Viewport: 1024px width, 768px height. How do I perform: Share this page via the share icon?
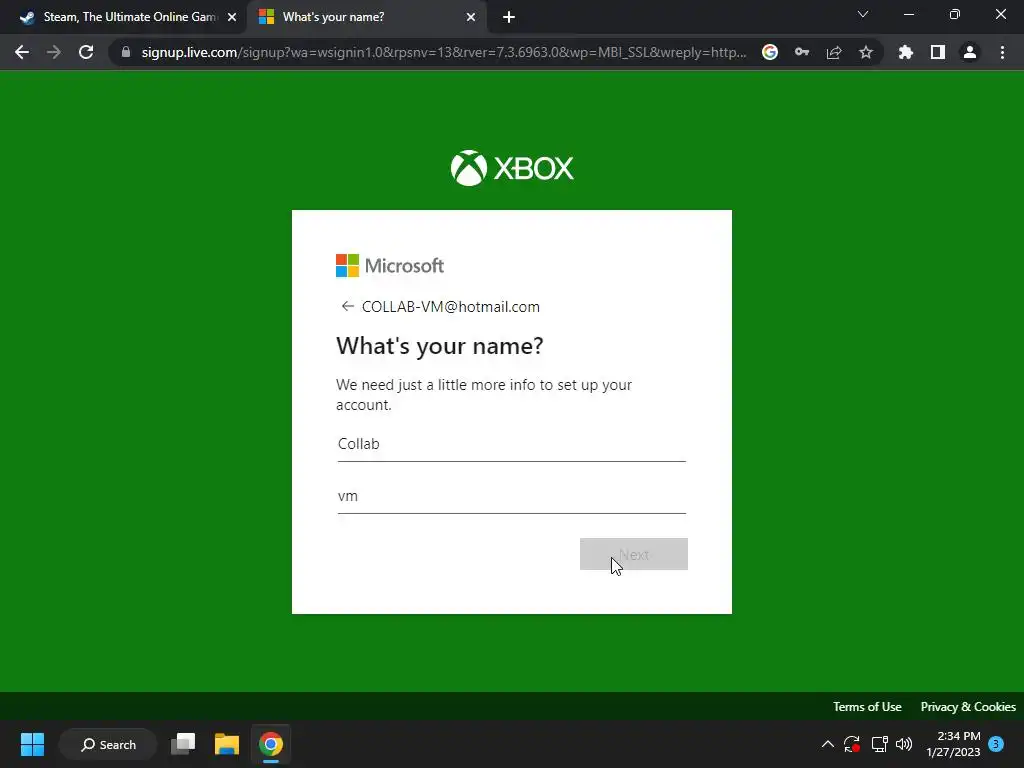(x=834, y=52)
